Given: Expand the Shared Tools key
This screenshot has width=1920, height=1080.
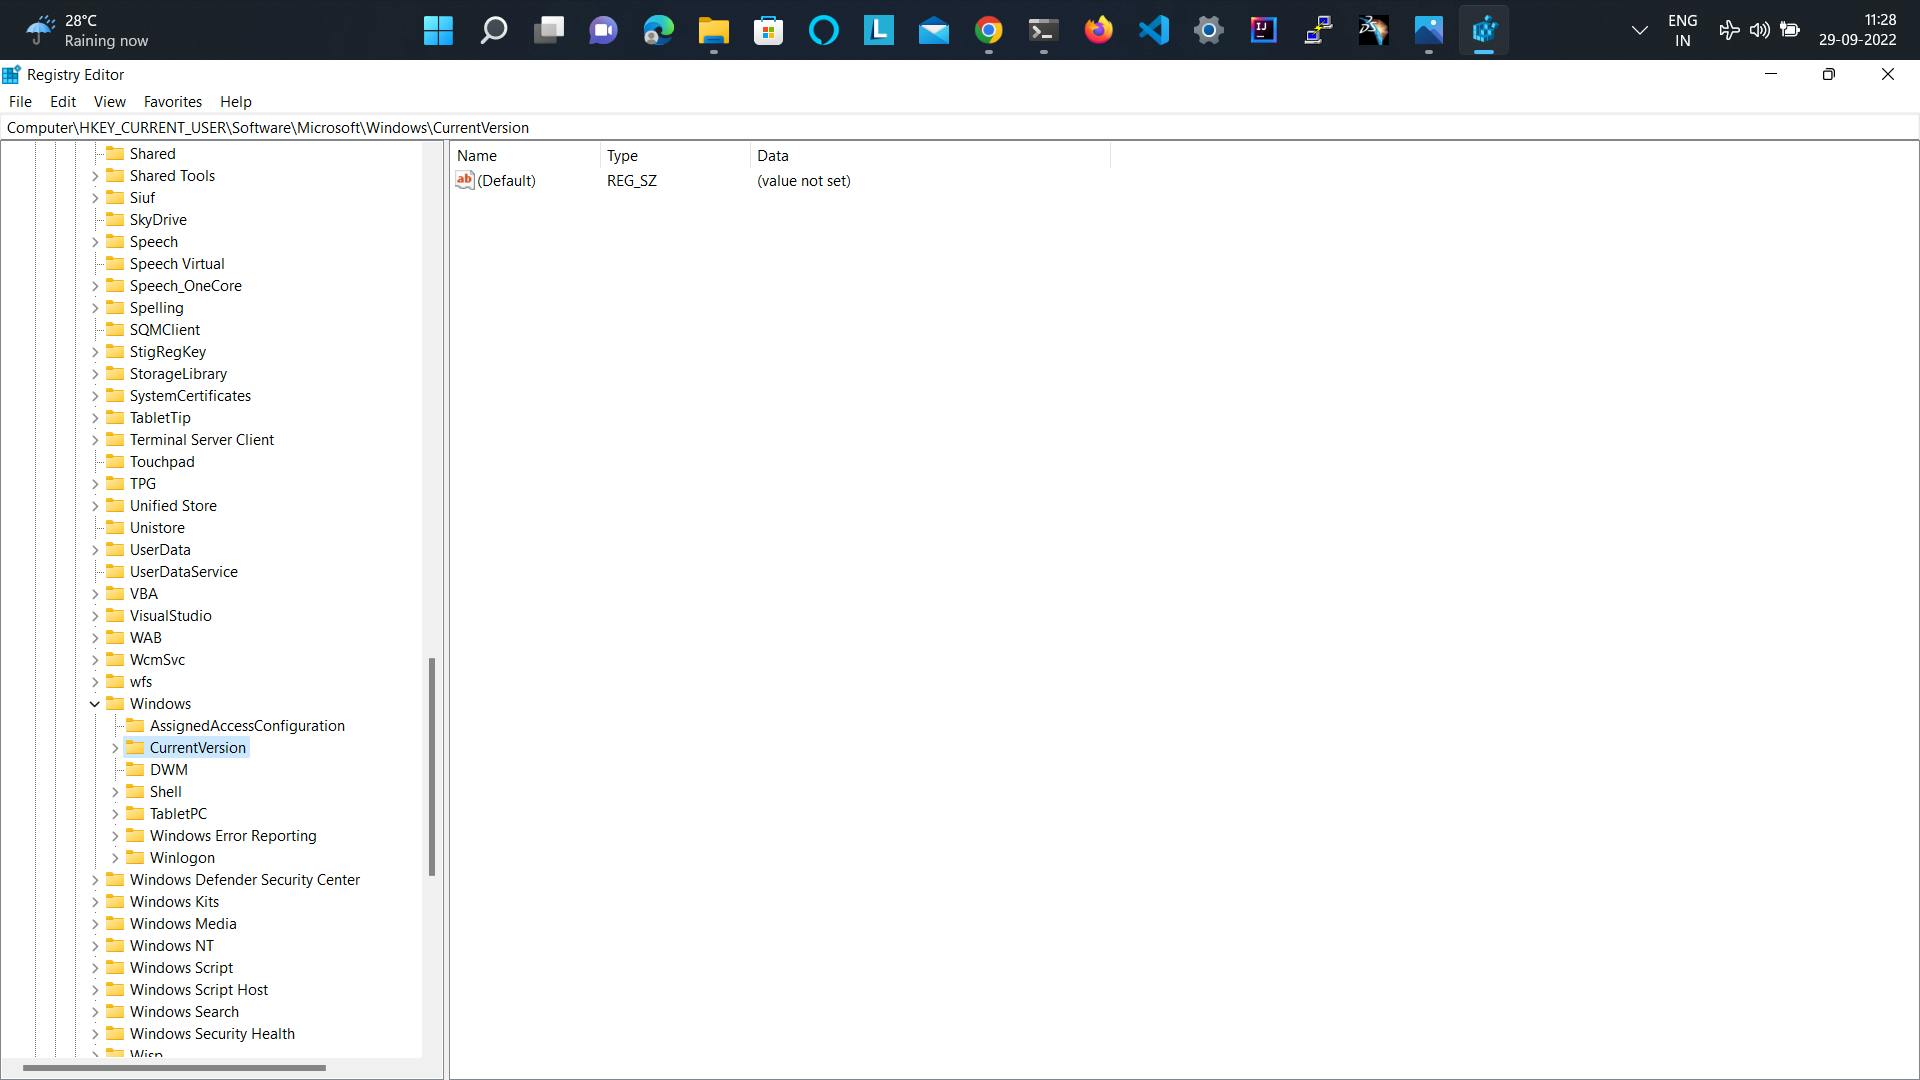Looking at the screenshot, I should pos(95,176).
